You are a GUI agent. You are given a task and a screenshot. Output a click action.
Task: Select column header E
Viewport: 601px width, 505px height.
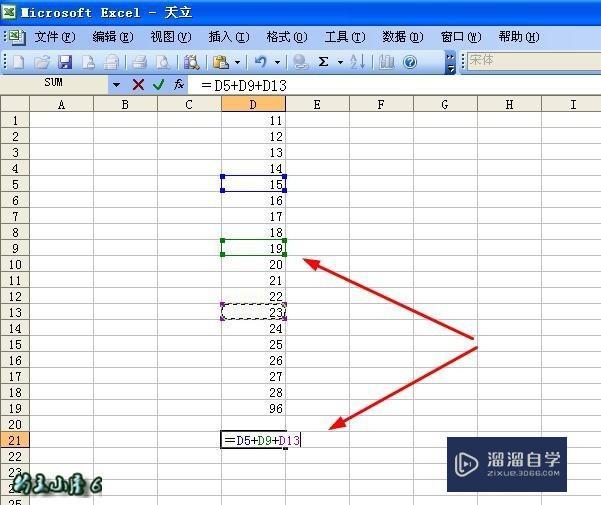317,104
